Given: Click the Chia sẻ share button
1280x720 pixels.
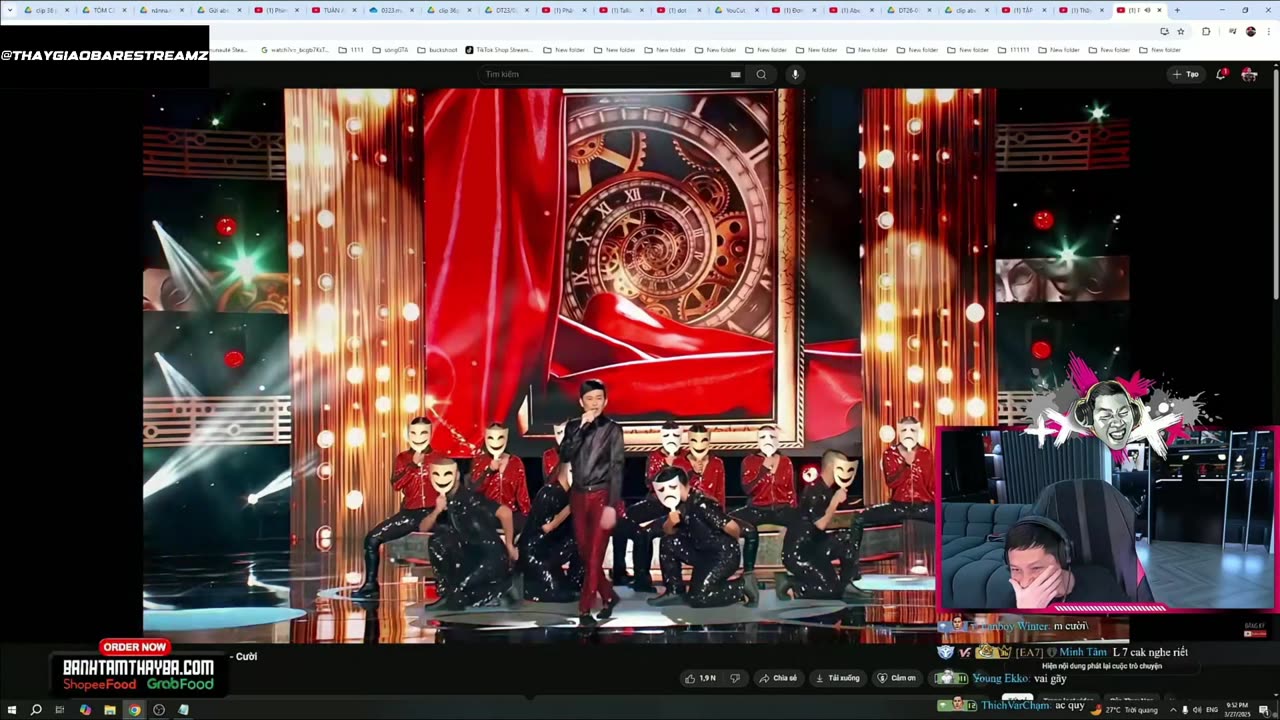Looking at the screenshot, I should coord(778,678).
